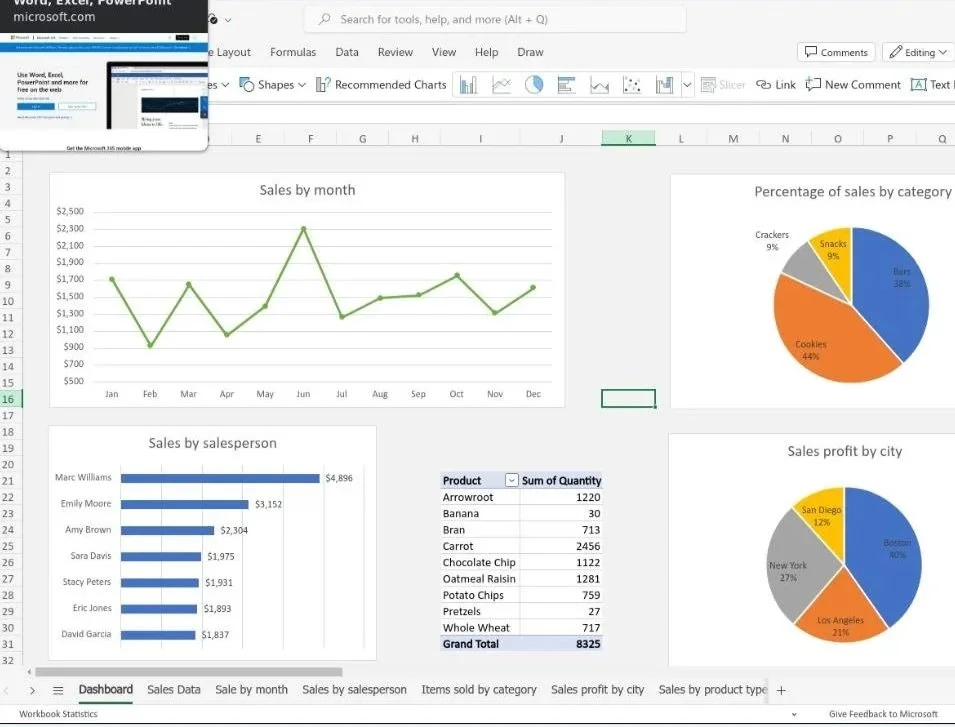Open the Formulas ribbon tab

point(293,52)
